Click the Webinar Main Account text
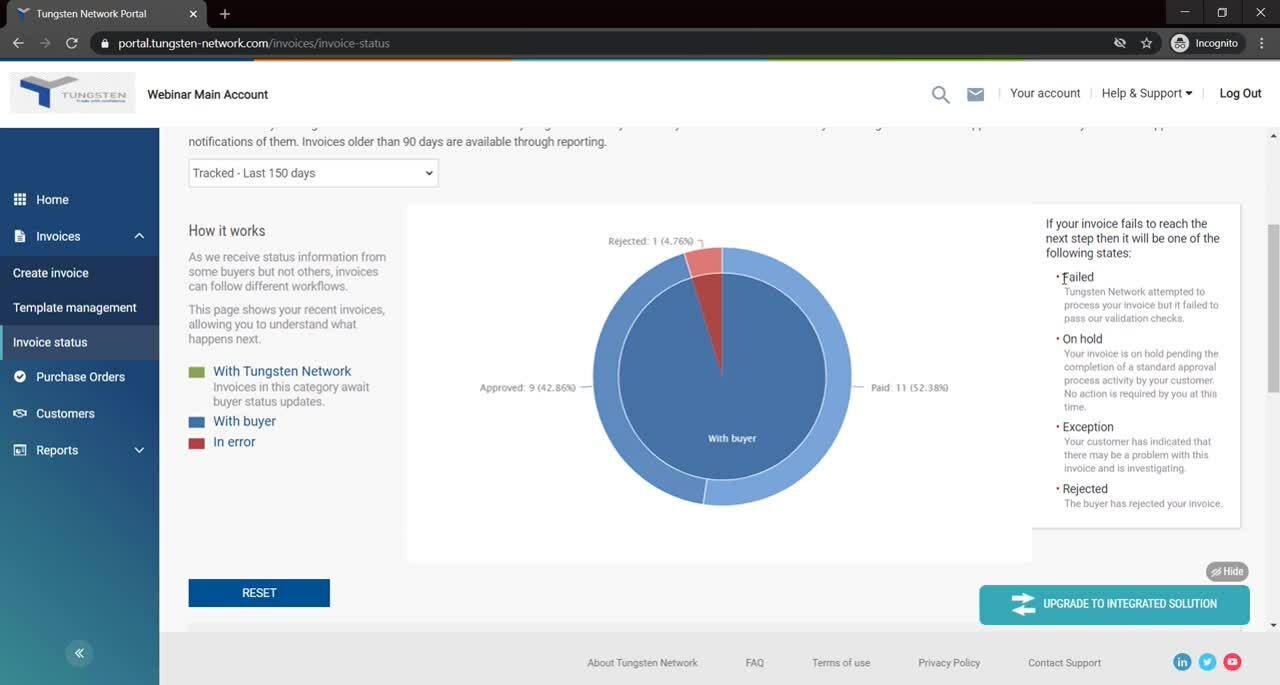1280x685 pixels. coord(208,95)
